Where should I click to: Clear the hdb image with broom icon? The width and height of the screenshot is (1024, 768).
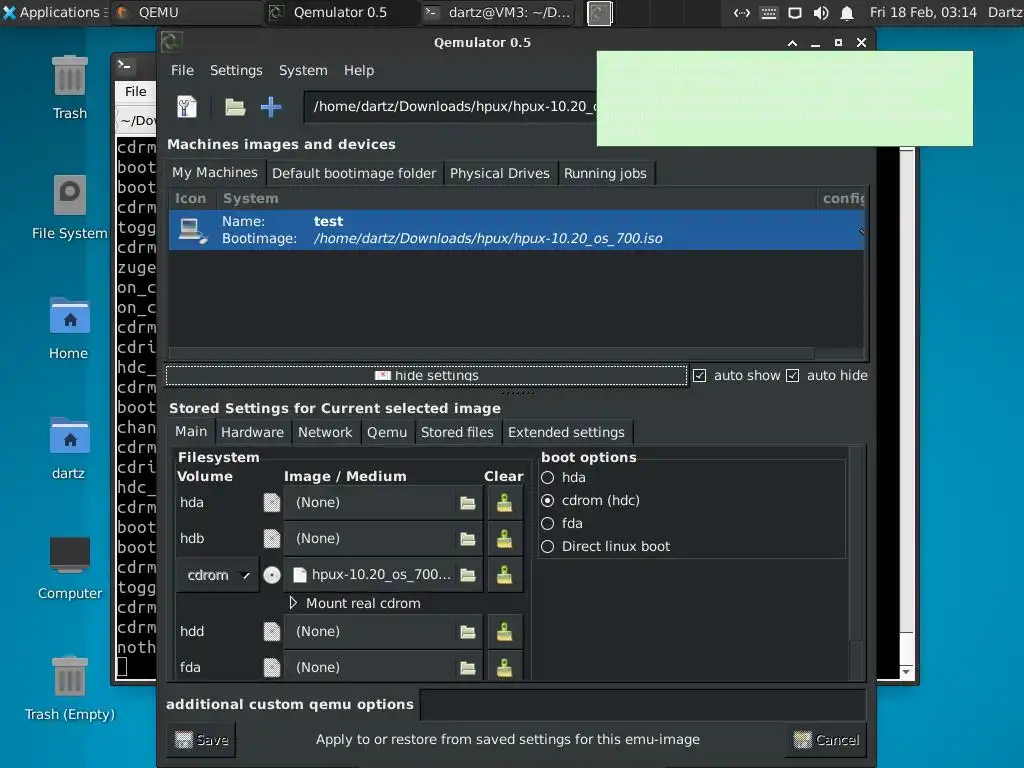tap(504, 539)
